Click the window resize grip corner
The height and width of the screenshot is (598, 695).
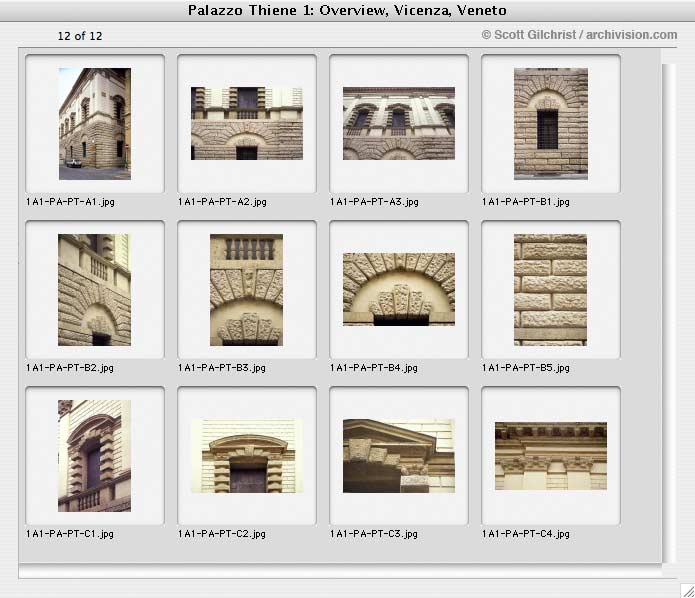pyautogui.click(x=687, y=590)
